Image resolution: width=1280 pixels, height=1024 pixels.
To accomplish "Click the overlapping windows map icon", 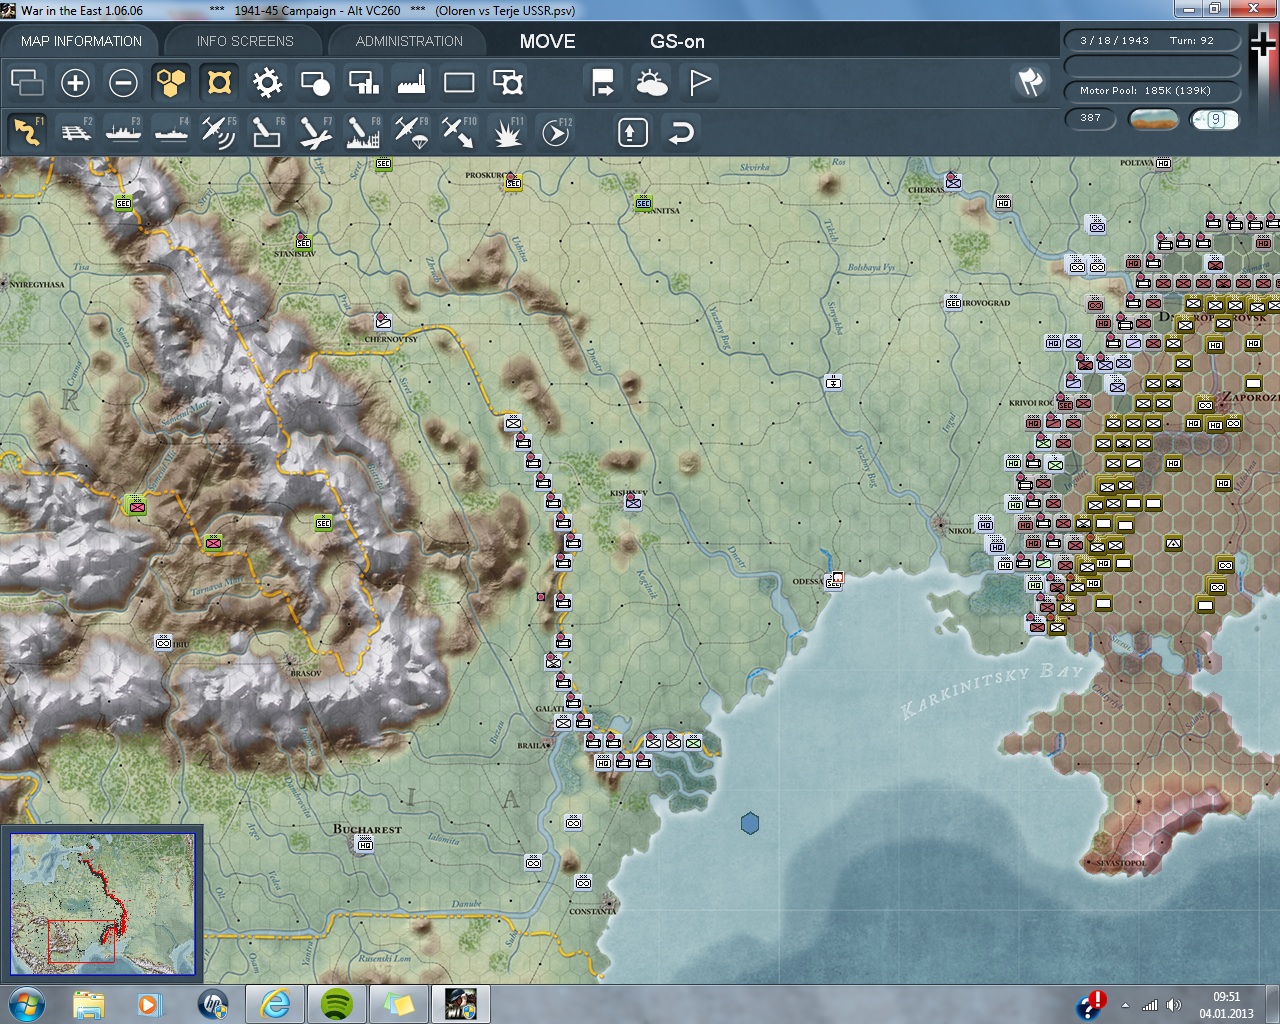I will pyautogui.click(x=27, y=82).
